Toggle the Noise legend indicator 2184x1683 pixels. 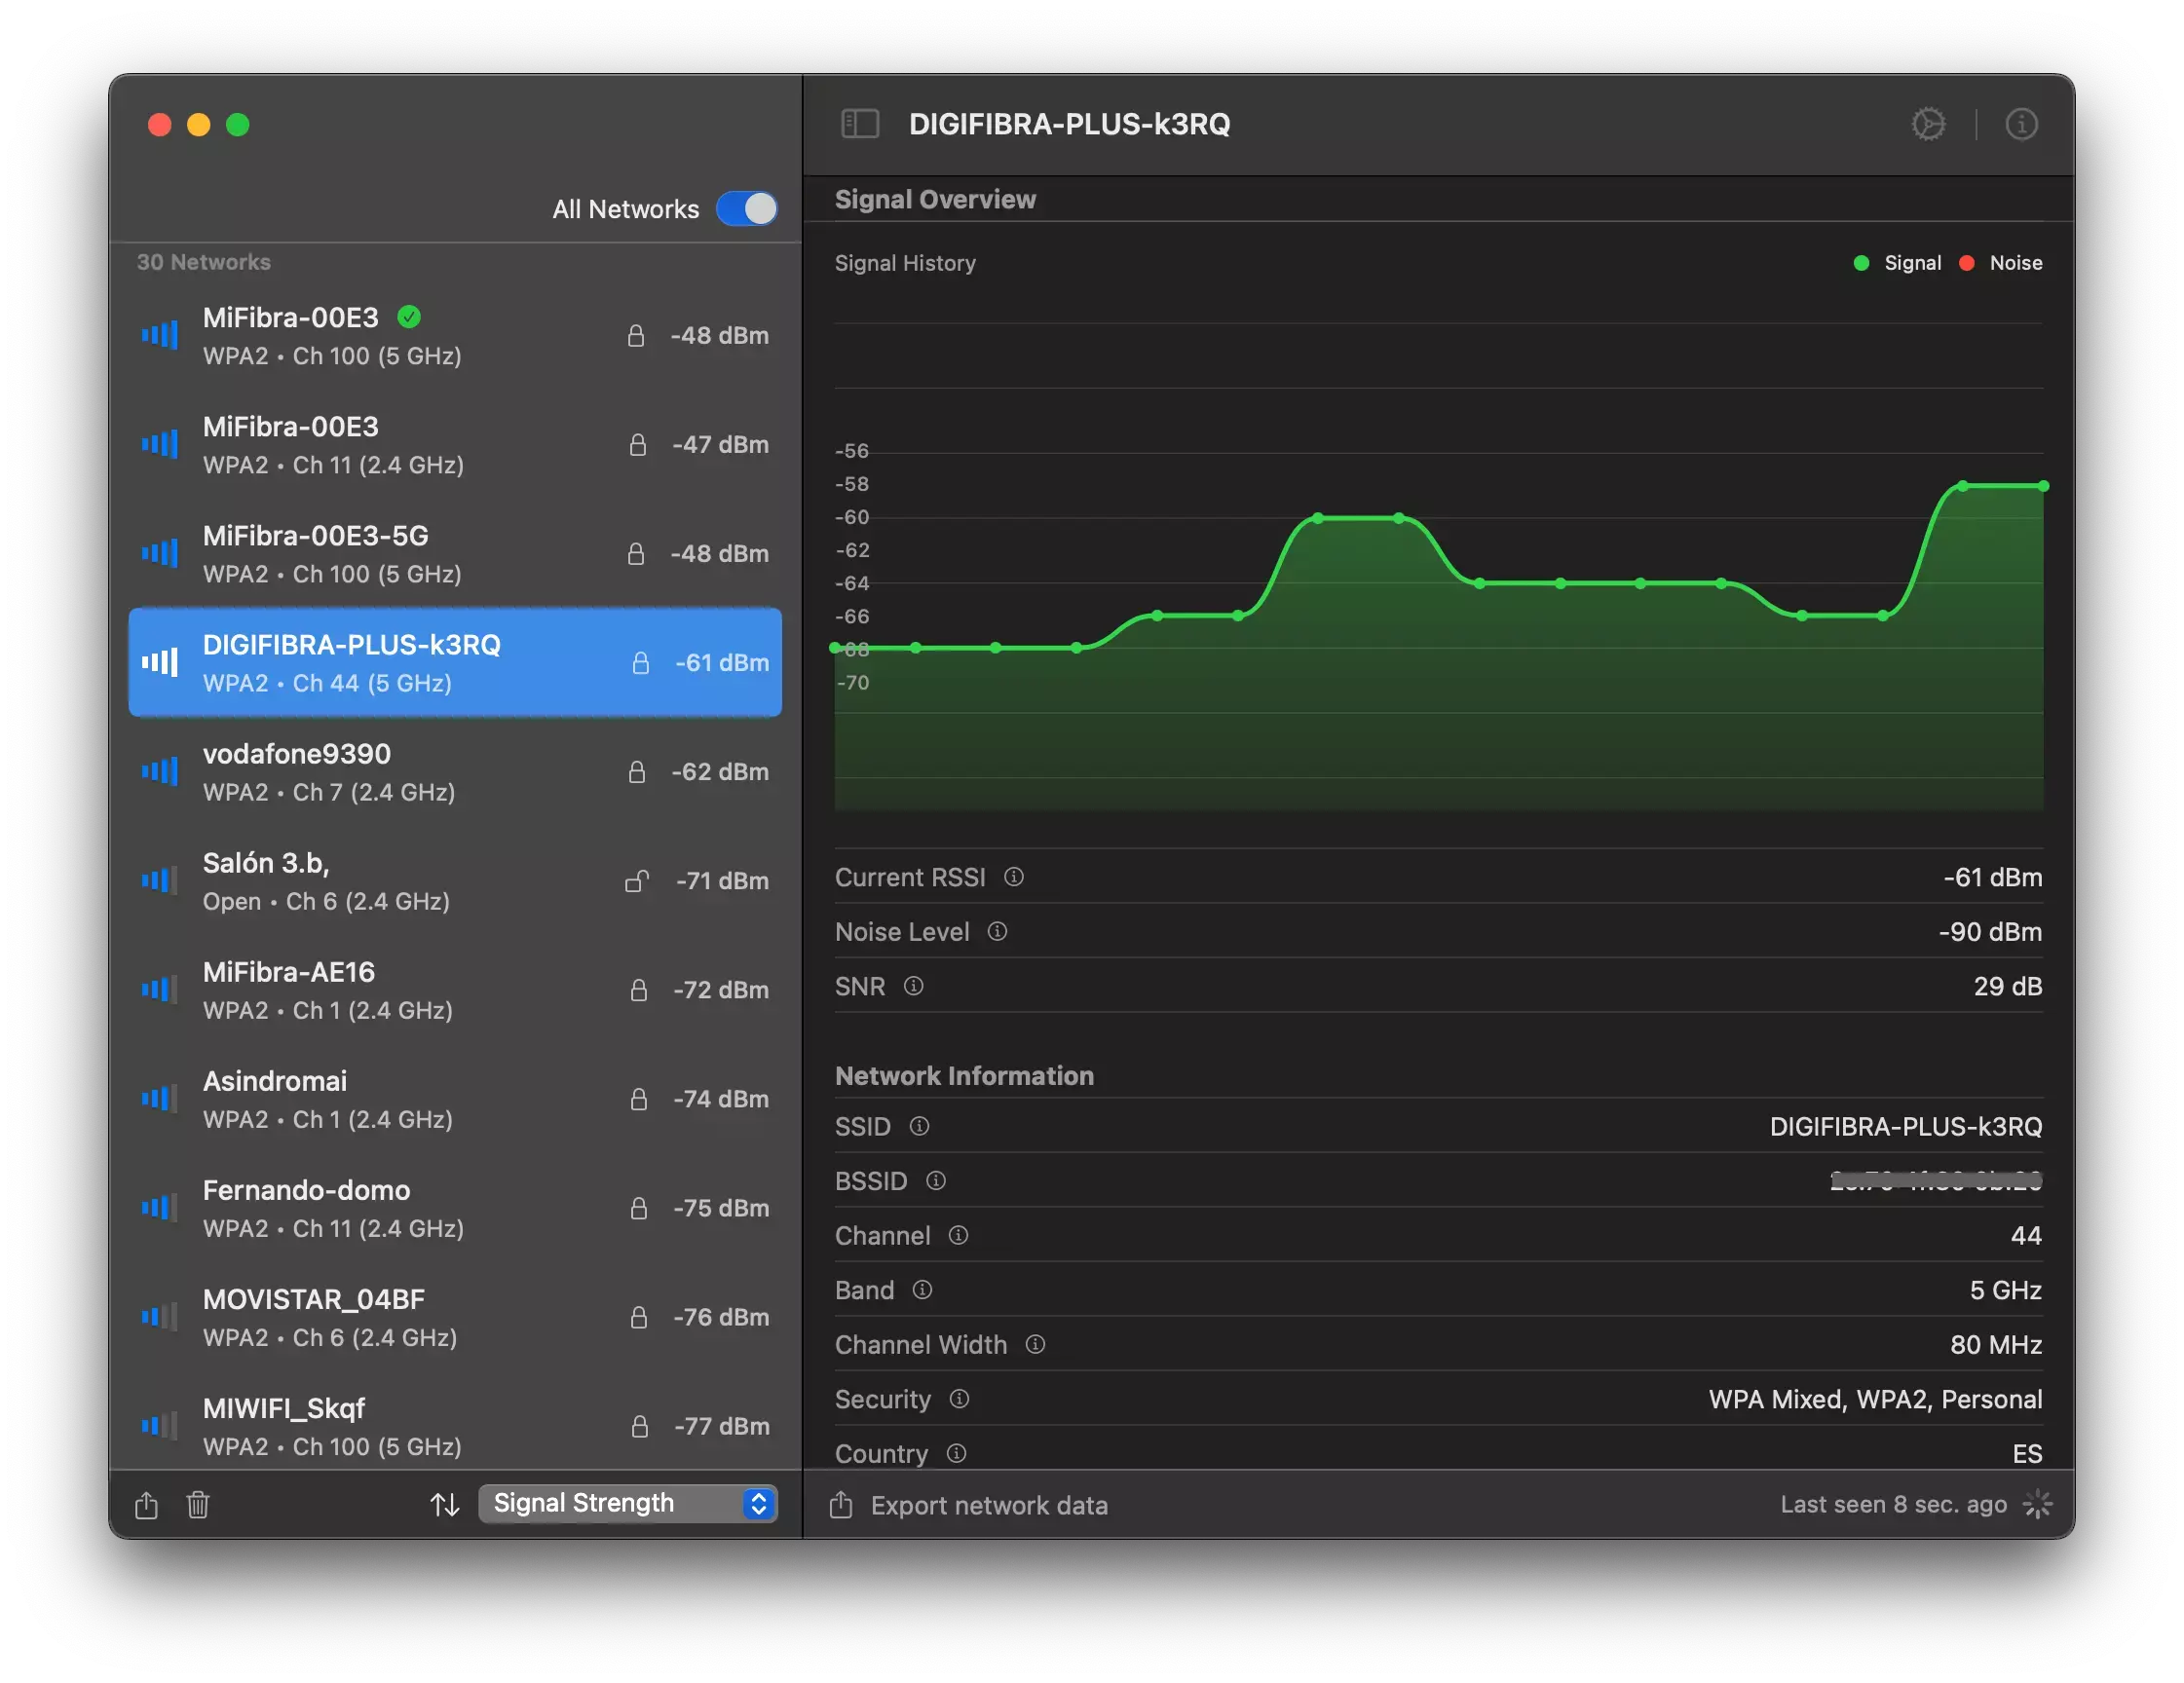click(x=1967, y=262)
